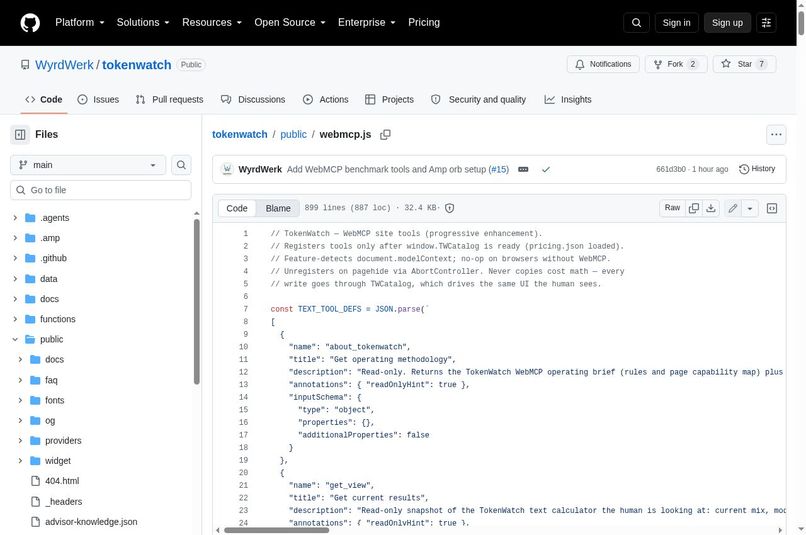Image resolution: width=806 pixels, height=535 pixels.
Task: Open the Enterprise menu
Action: (367, 23)
